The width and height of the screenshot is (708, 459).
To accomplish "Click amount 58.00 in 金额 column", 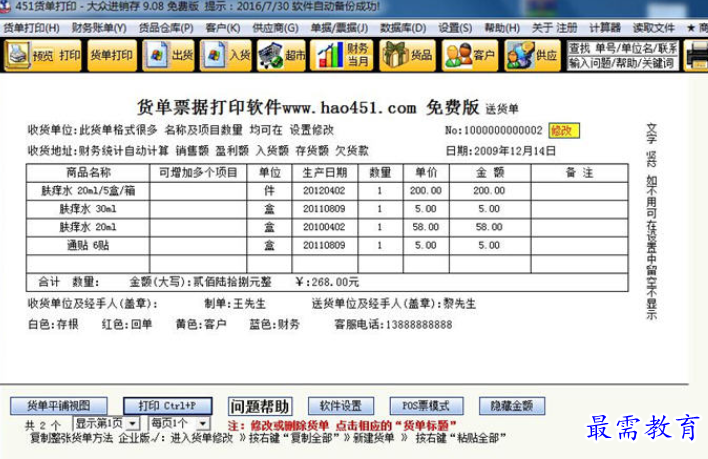I will click(x=489, y=227).
